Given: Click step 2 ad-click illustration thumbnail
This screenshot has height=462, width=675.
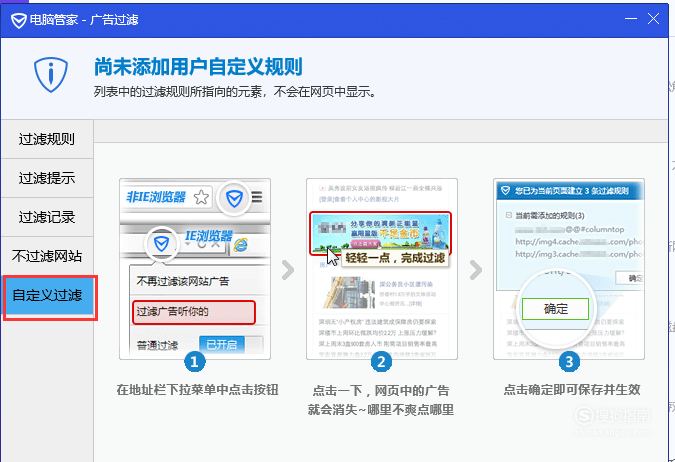Looking at the screenshot, I should (x=382, y=269).
